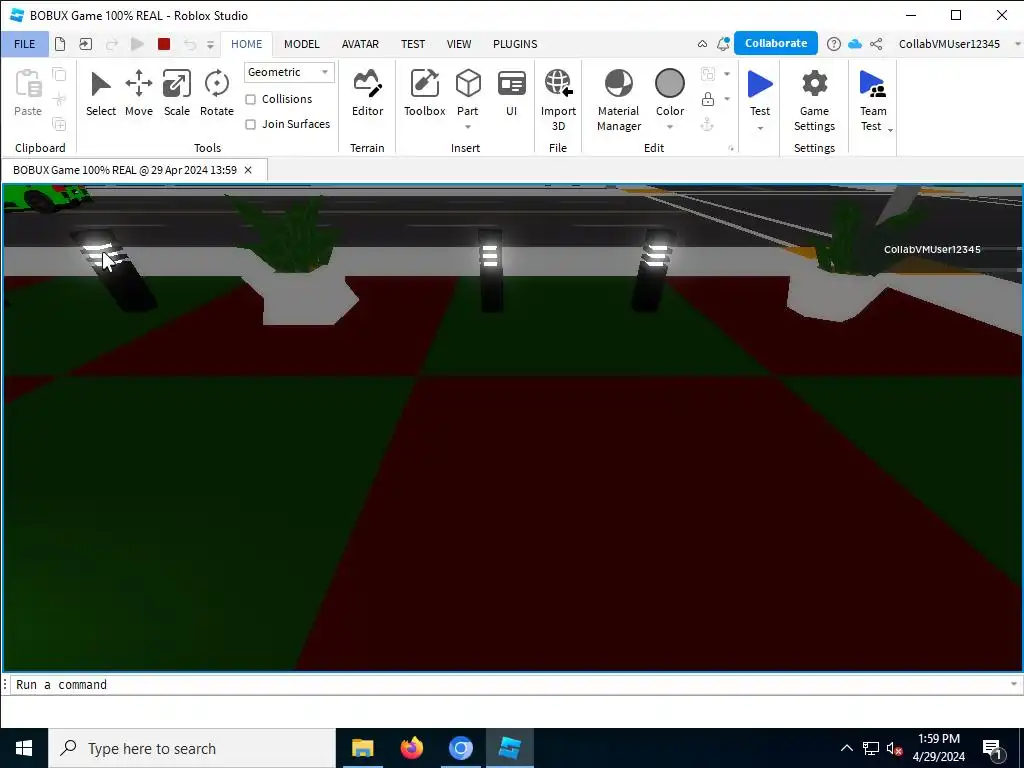Click the red Stop button in quick access bar

pos(164,44)
